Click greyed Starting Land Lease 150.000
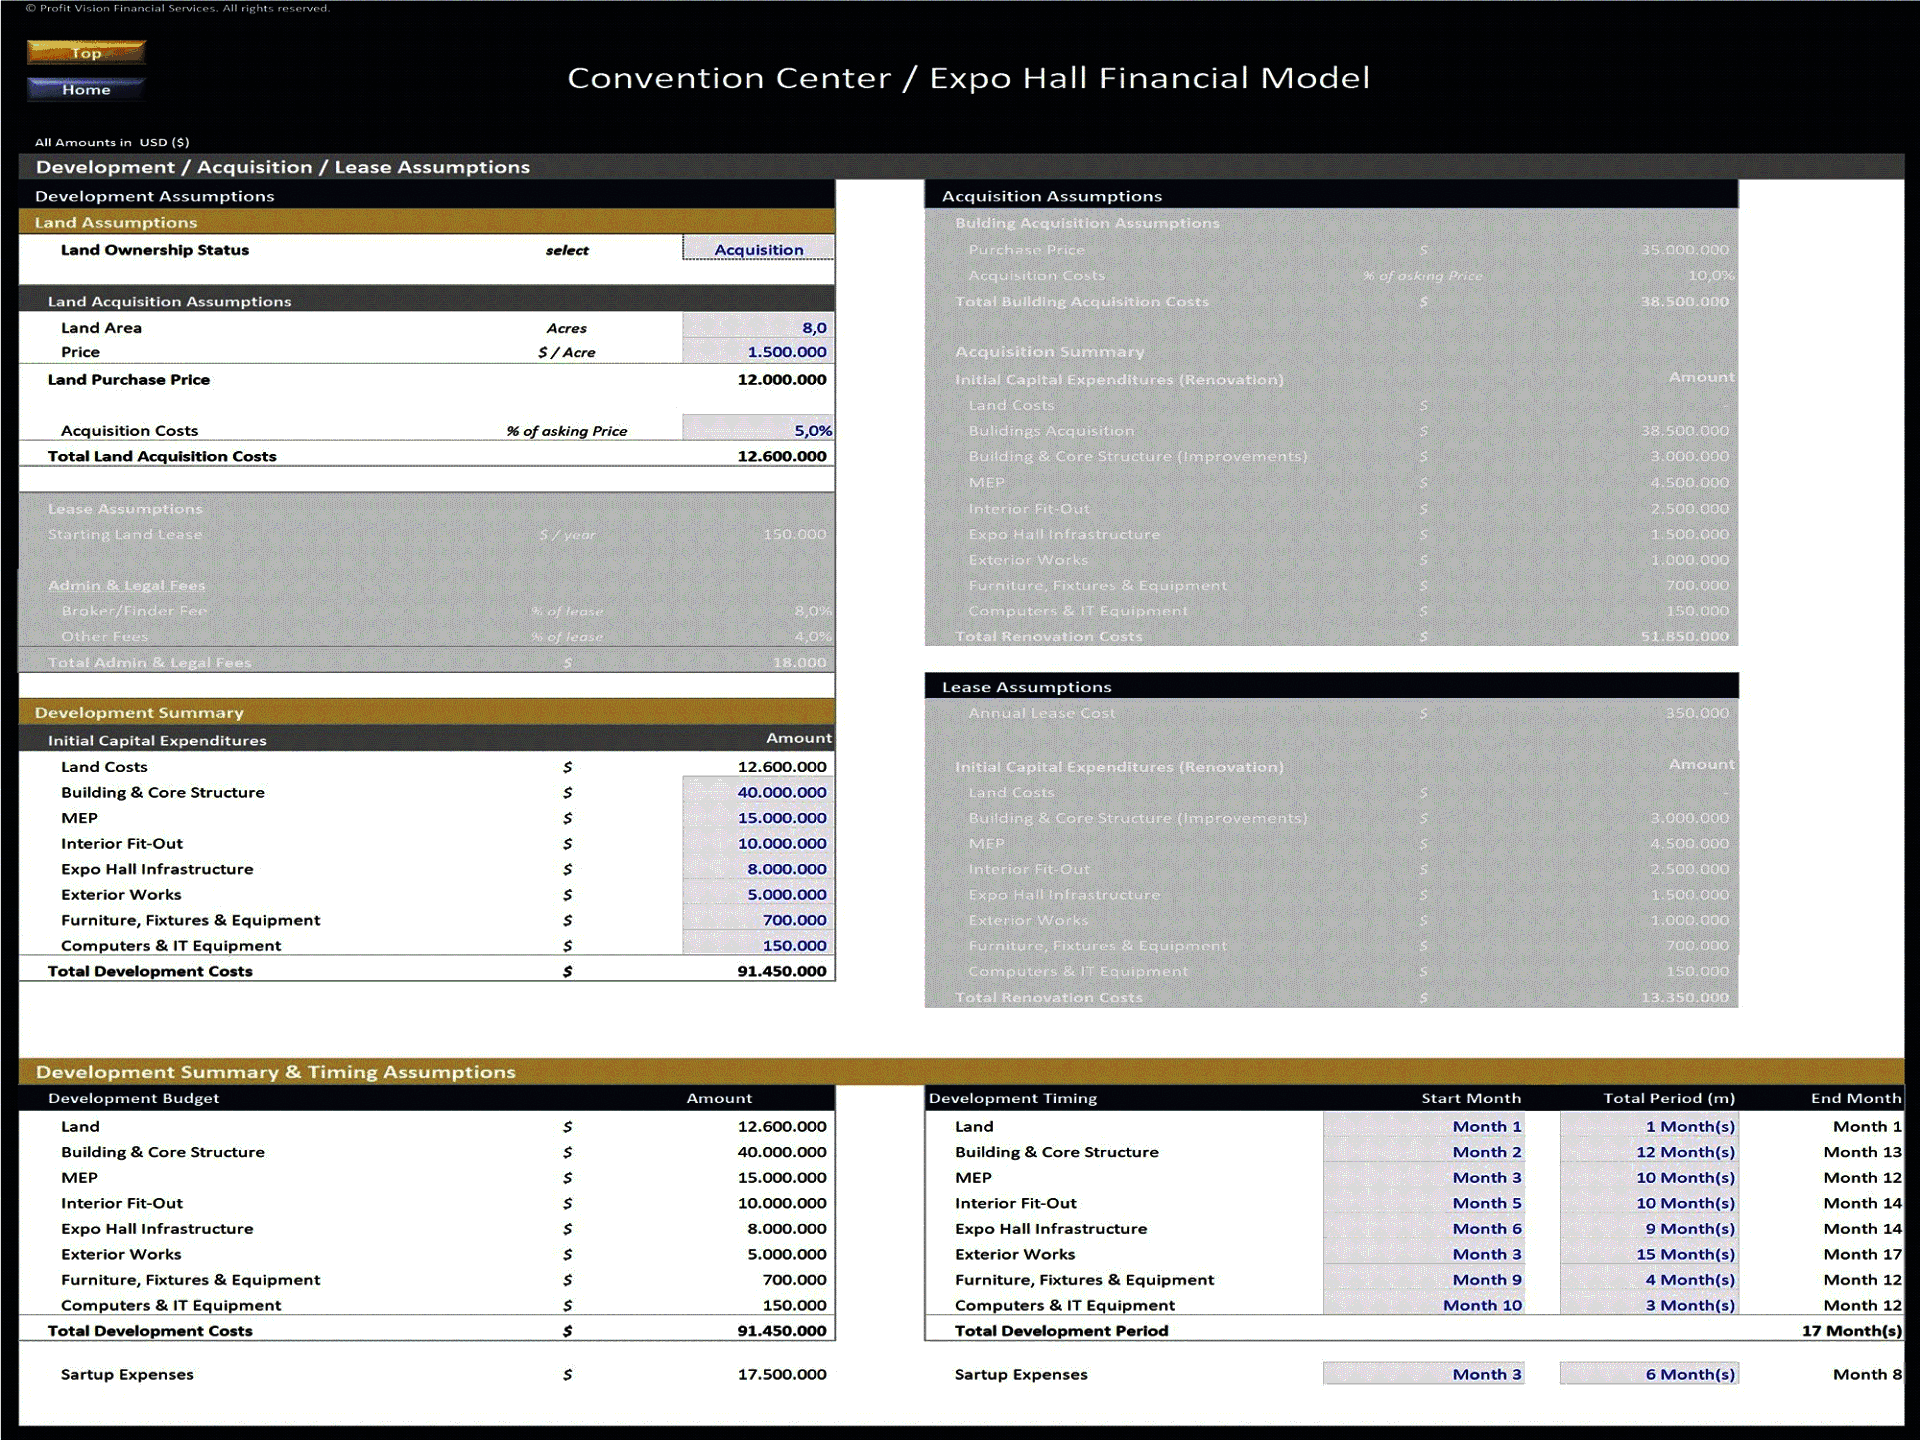The height and width of the screenshot is (1440, 1920). point(795,534)
